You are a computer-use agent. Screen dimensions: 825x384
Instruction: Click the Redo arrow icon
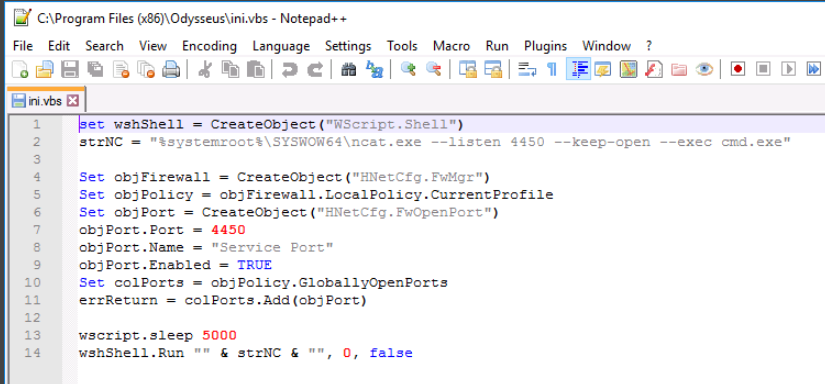click(x=315, y=69)
